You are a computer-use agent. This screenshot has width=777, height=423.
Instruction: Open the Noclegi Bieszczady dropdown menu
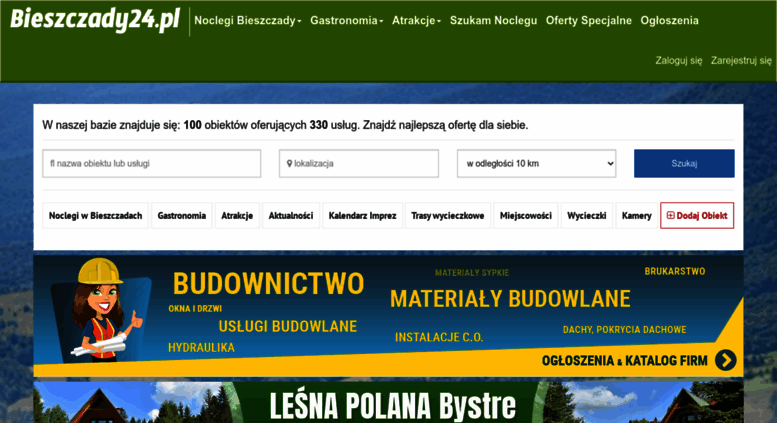tap(247, 20)
